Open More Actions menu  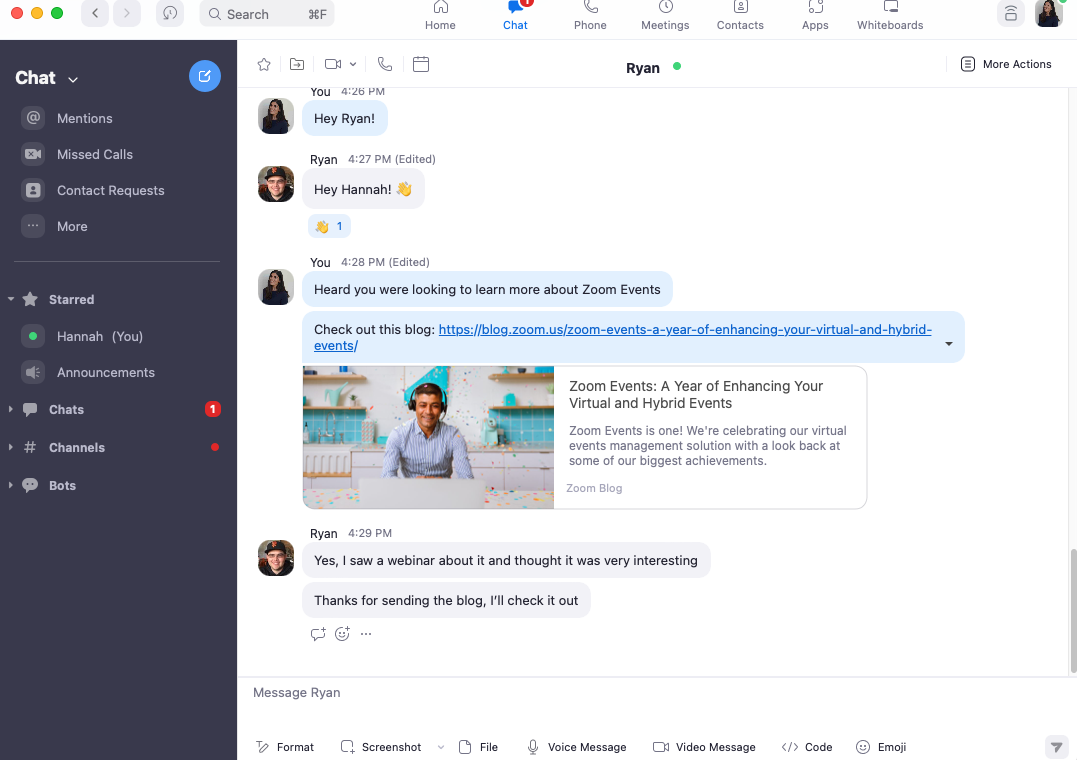coord(1006,64)
